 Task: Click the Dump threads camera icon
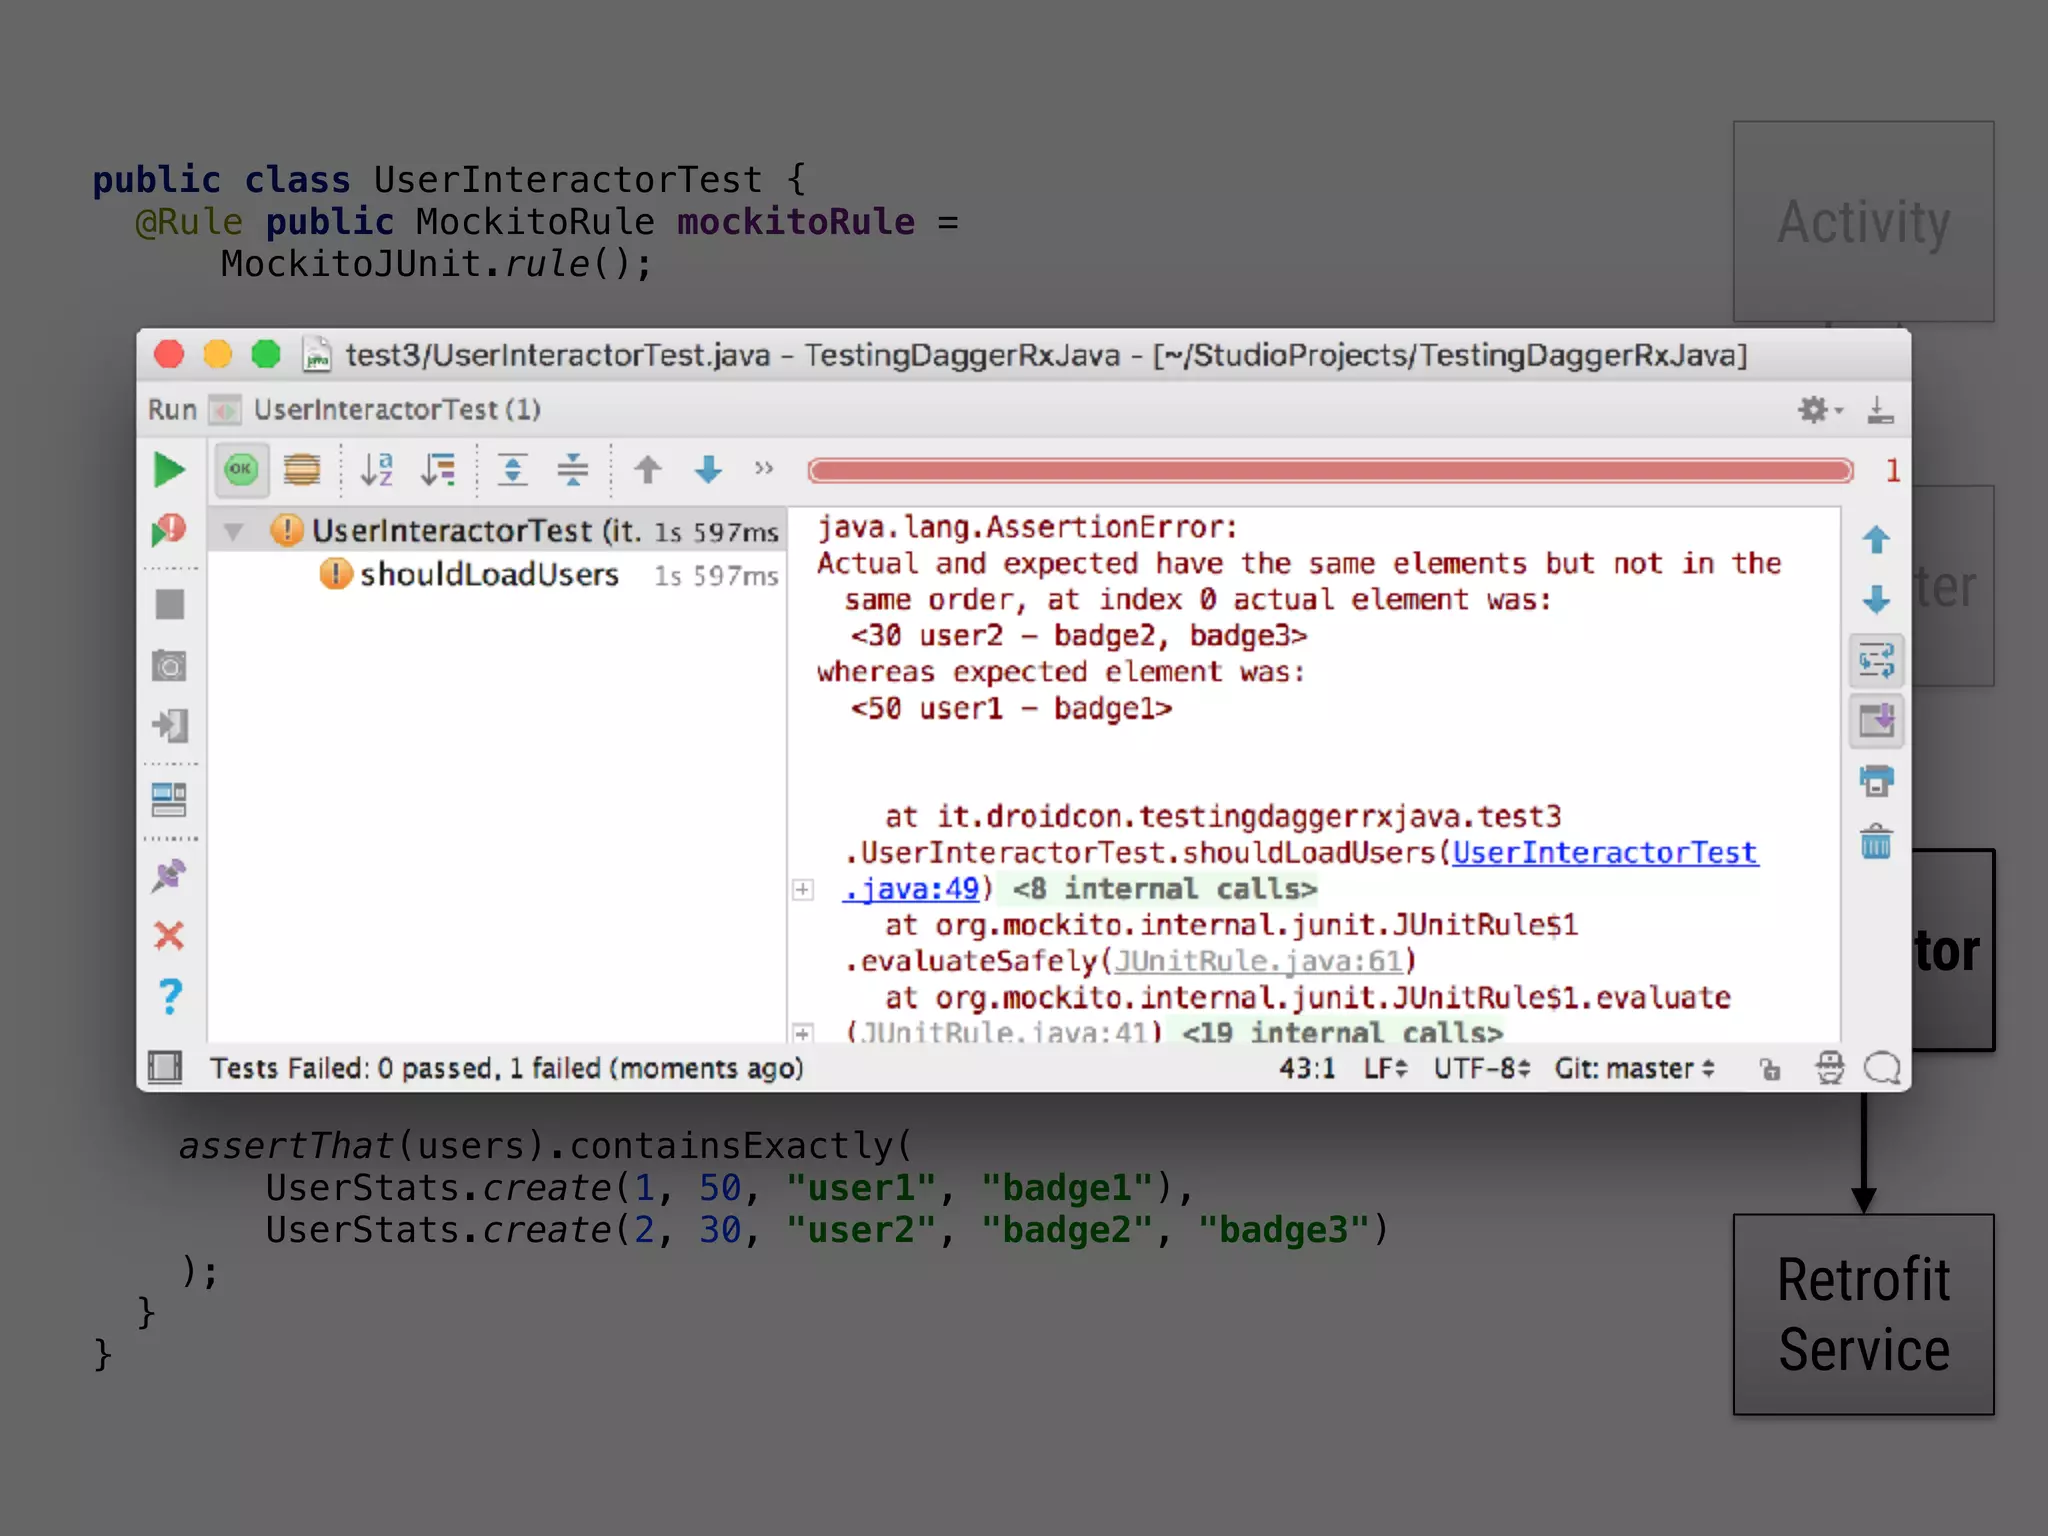169,666
